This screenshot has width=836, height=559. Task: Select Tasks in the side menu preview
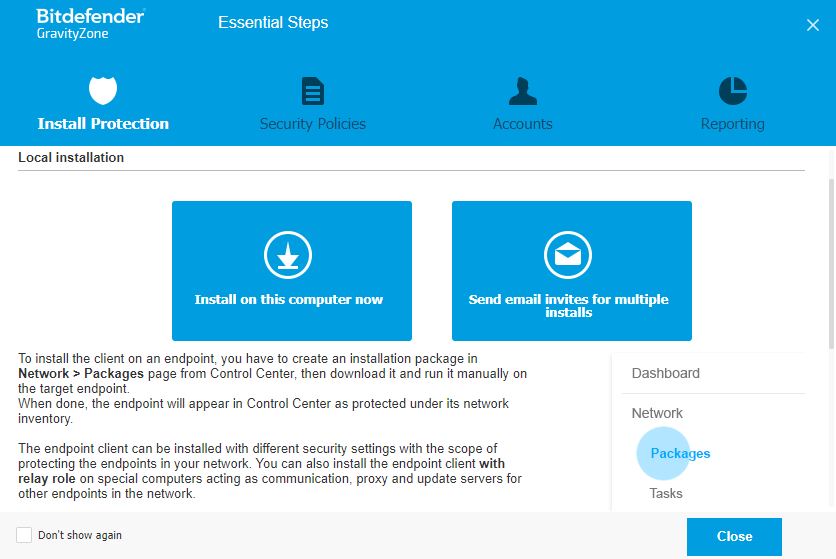[x=665, y=493]
